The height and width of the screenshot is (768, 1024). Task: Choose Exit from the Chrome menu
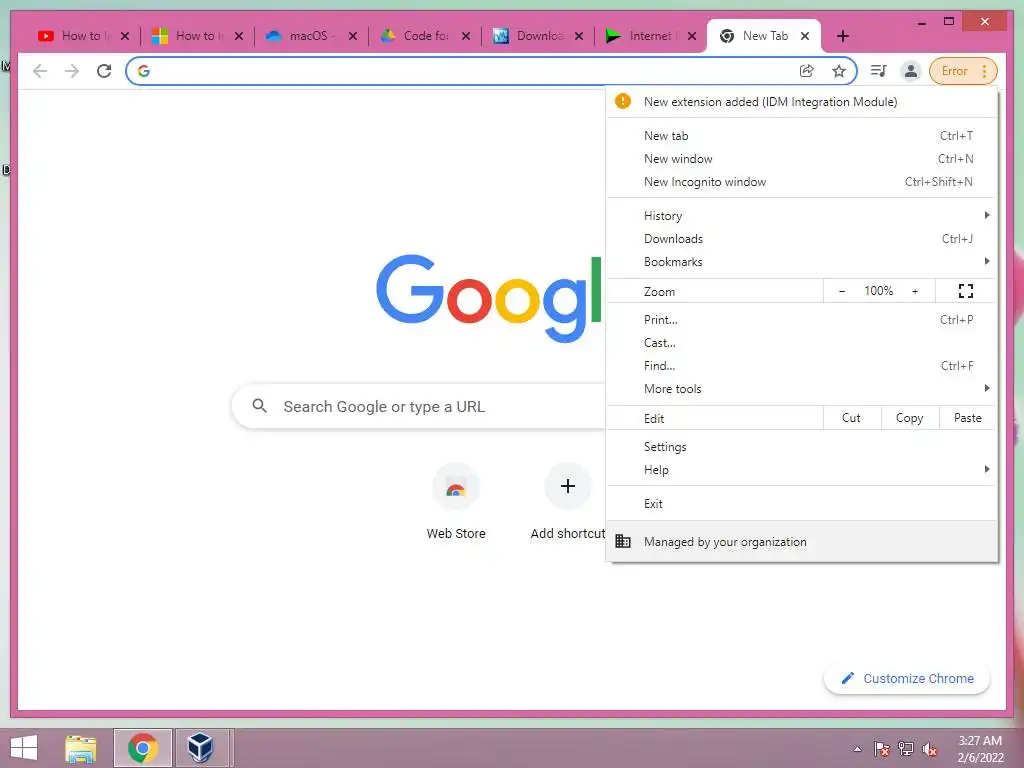click(802, 504)
